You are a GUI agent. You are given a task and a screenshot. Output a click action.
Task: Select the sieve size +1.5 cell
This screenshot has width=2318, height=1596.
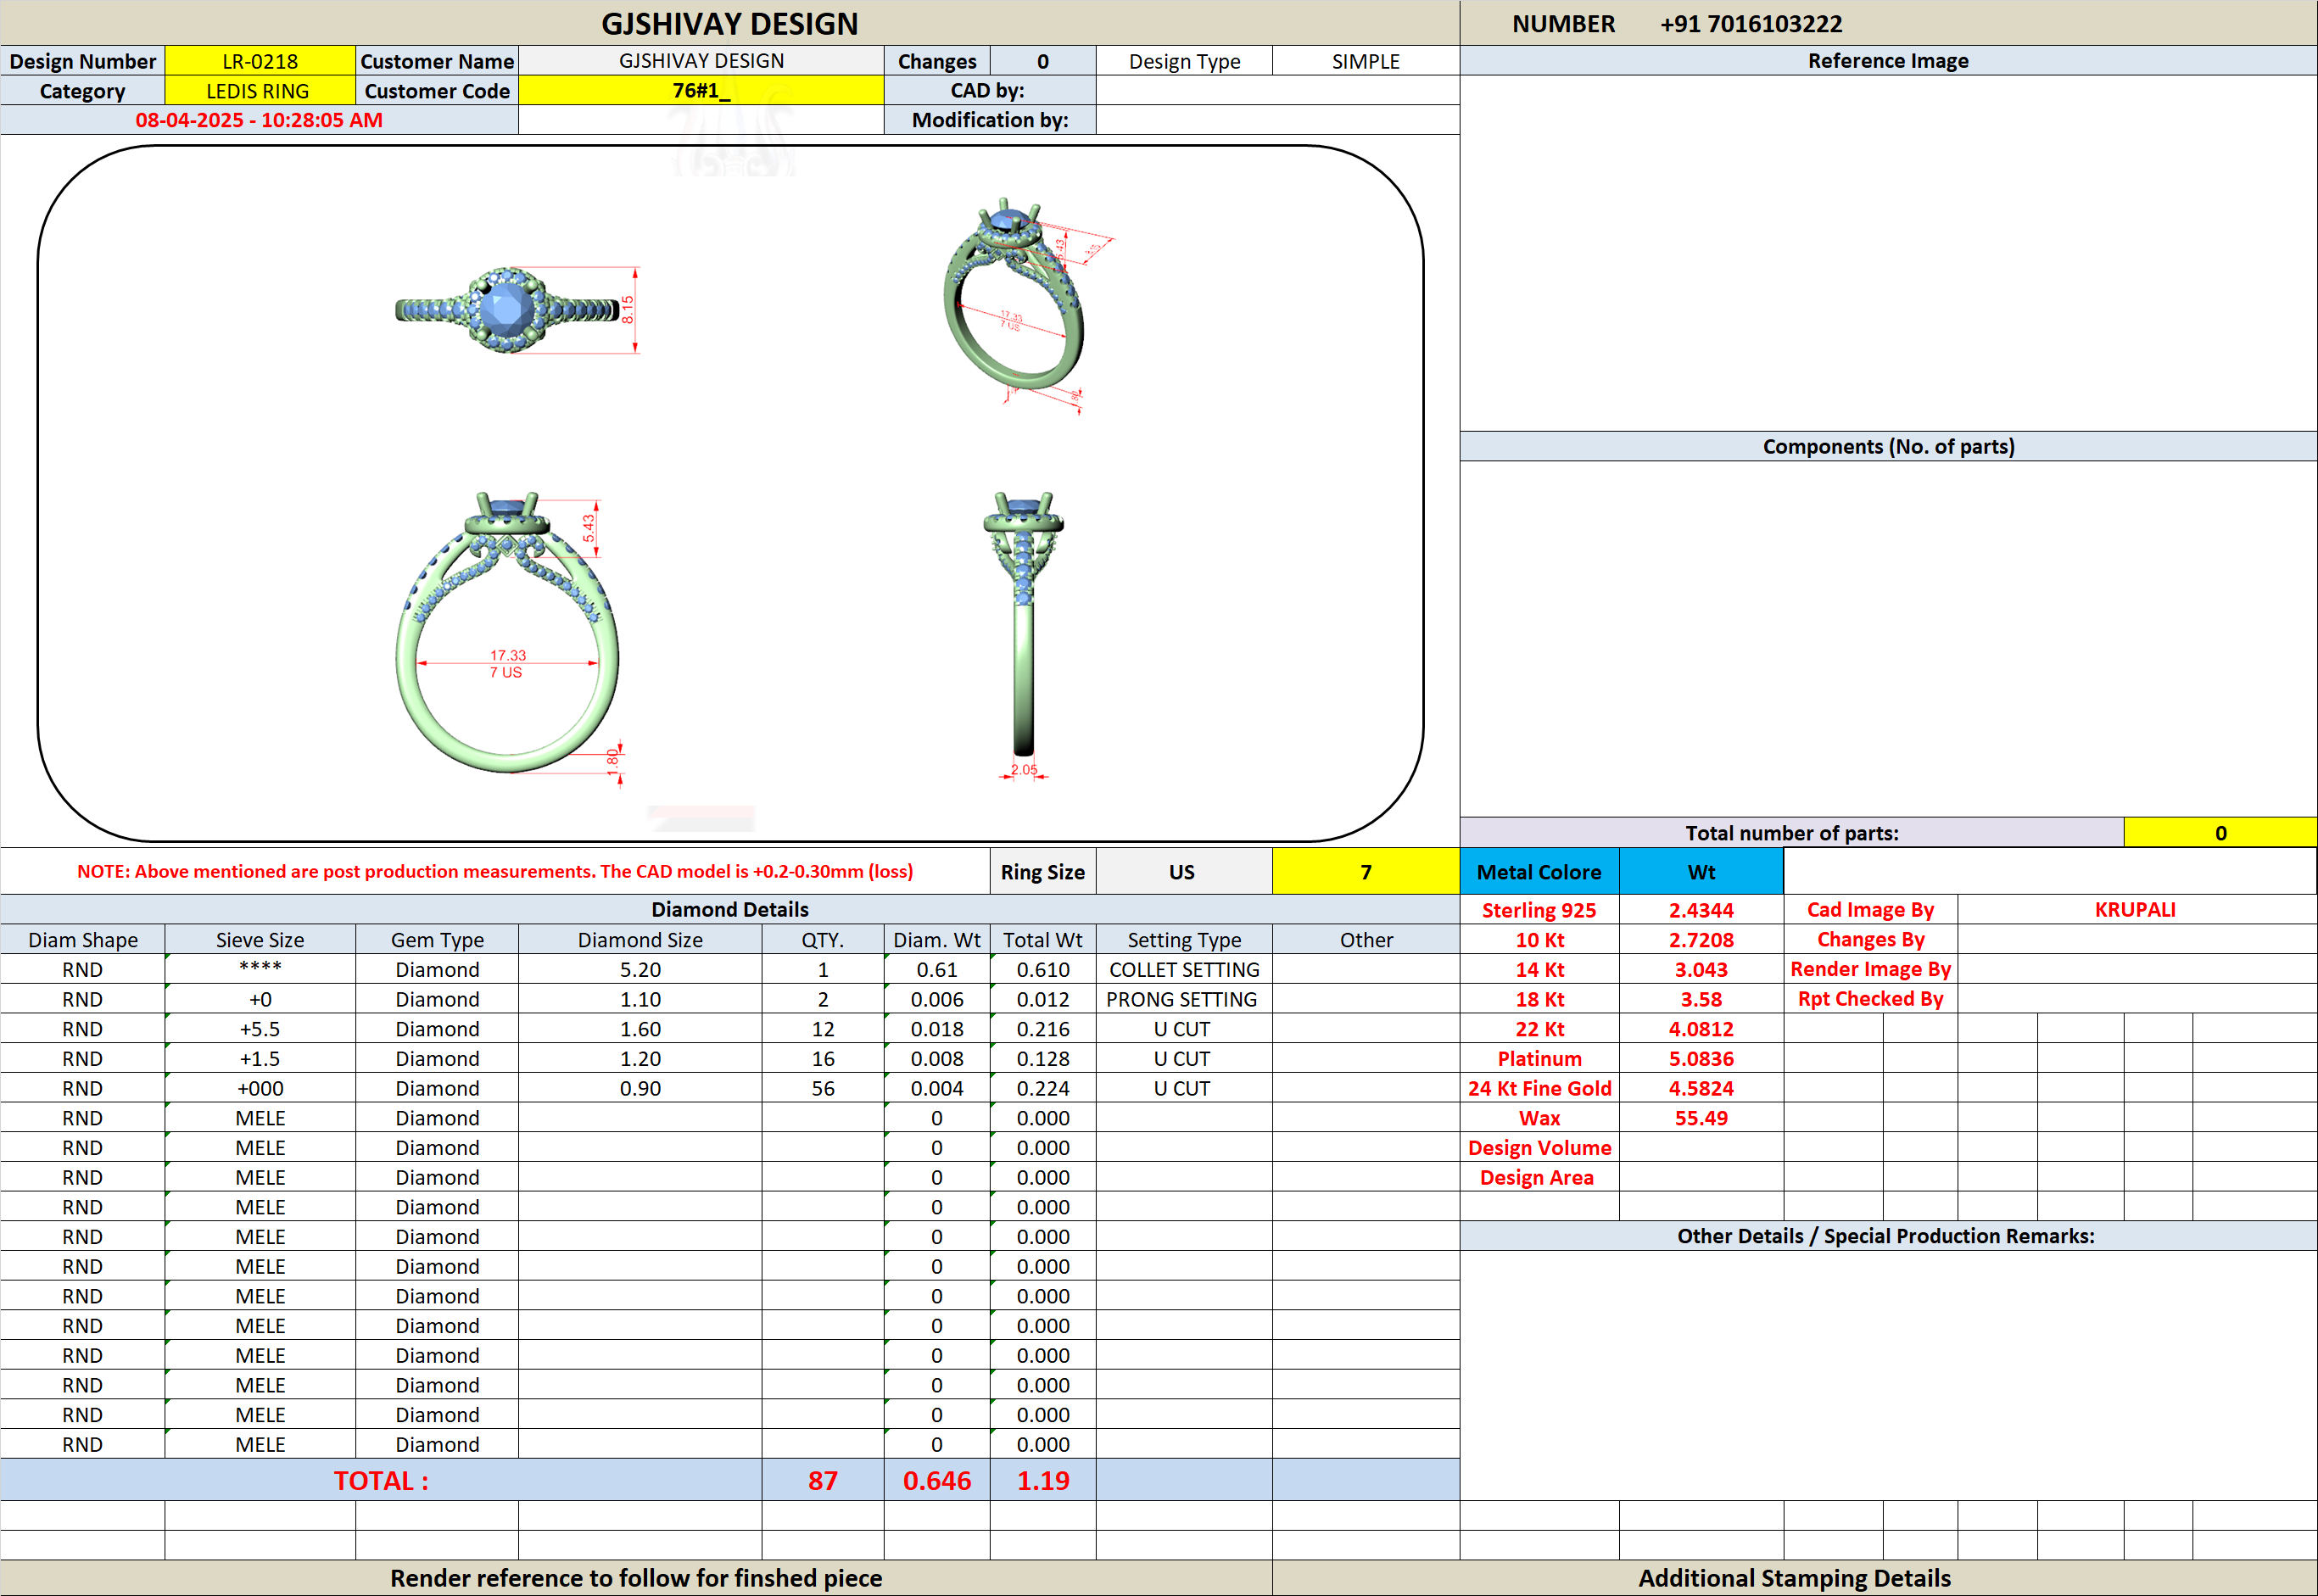pos(260,1059)
